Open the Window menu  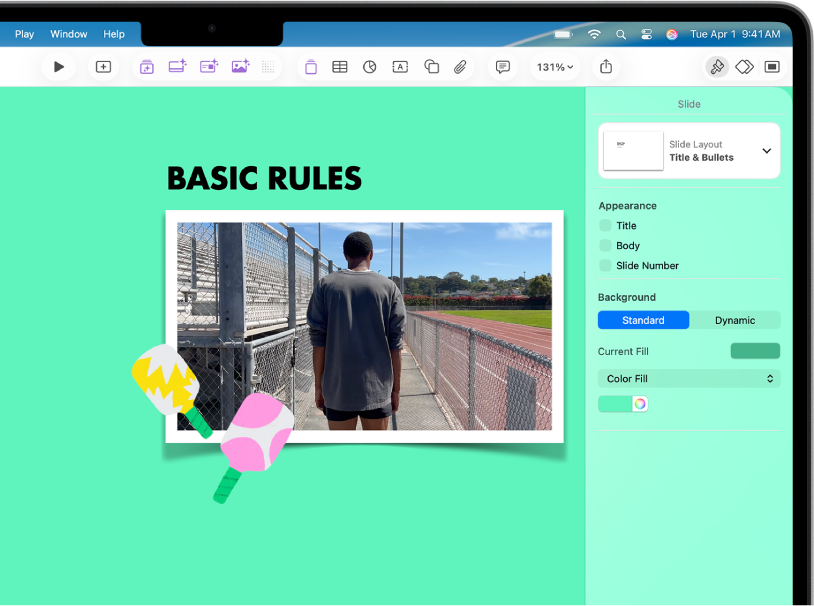(68, 33)
